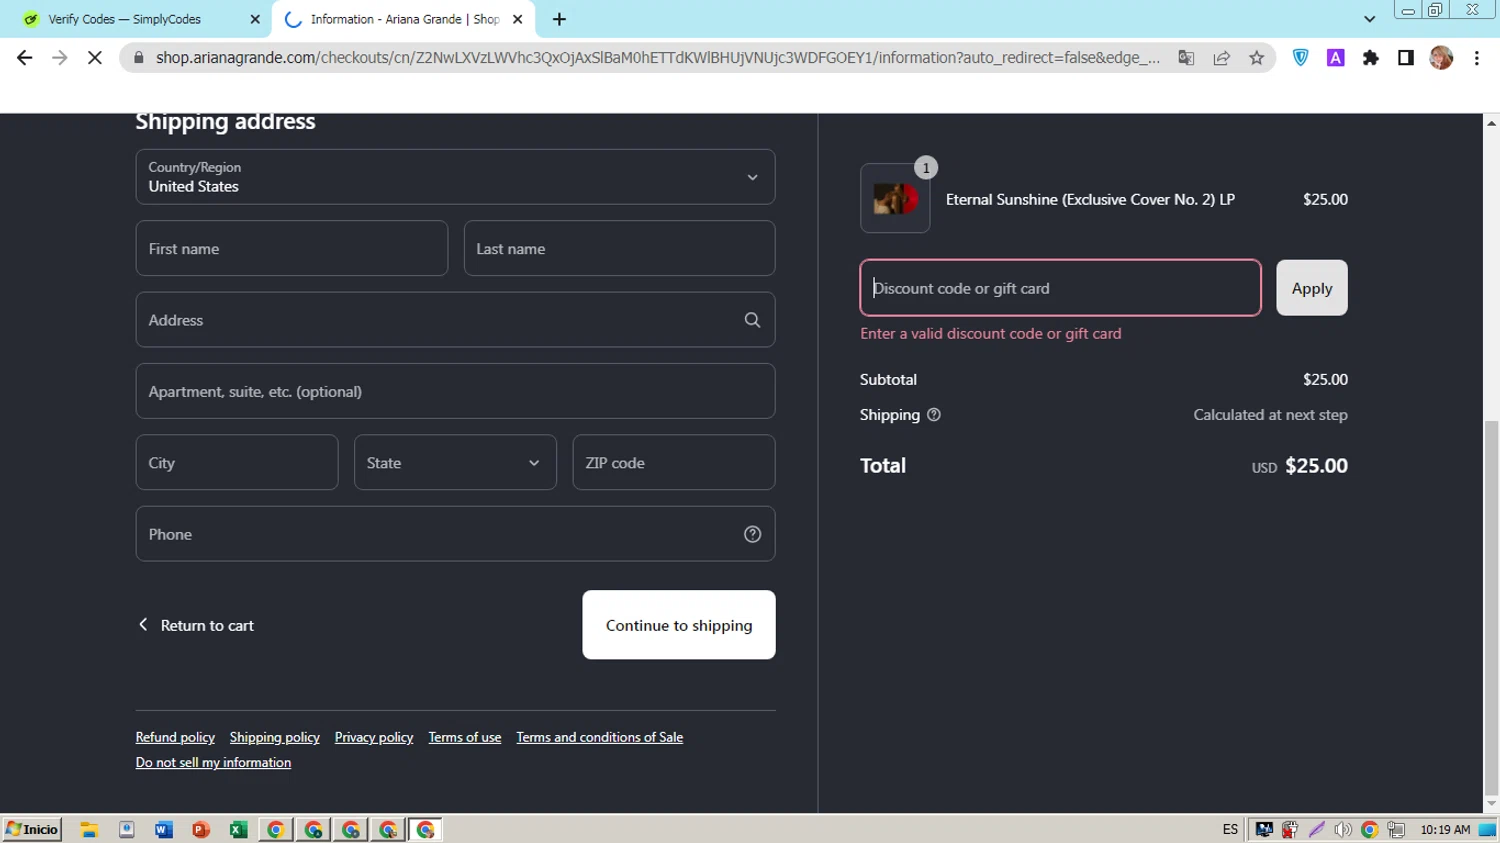The image size is (1500, 843).
Task: Open the Terms of use link
Action: click(465, 737)
